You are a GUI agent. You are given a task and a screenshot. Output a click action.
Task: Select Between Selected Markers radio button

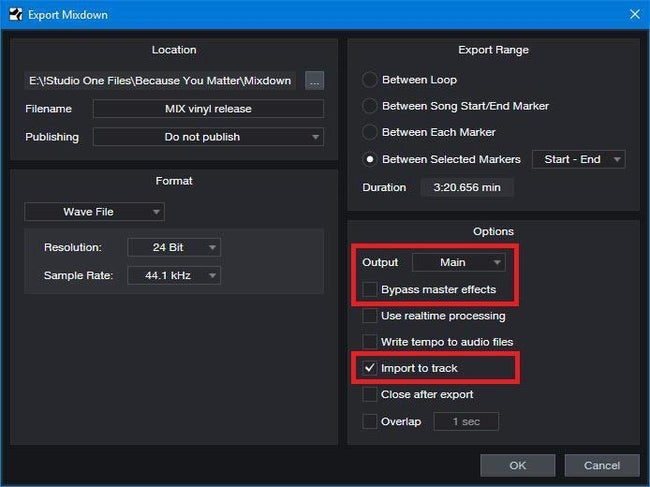[x=370, y=159]
